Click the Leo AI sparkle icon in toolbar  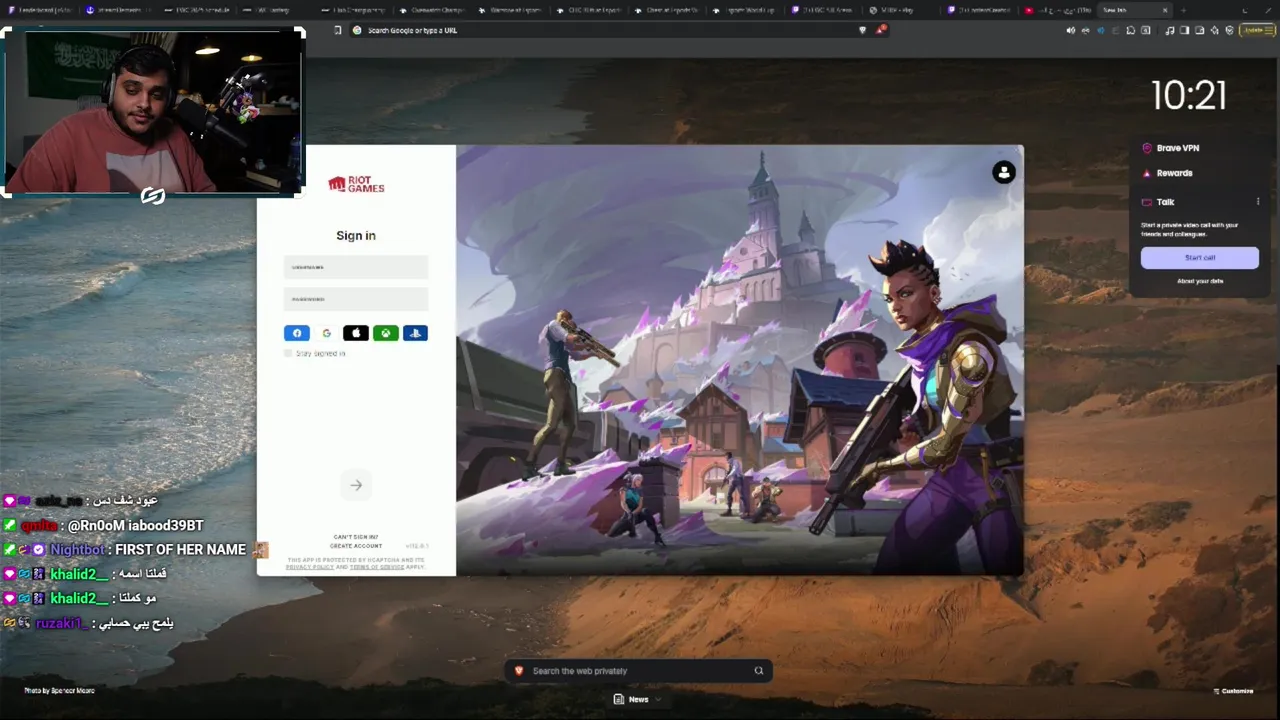click(1214, 30)
